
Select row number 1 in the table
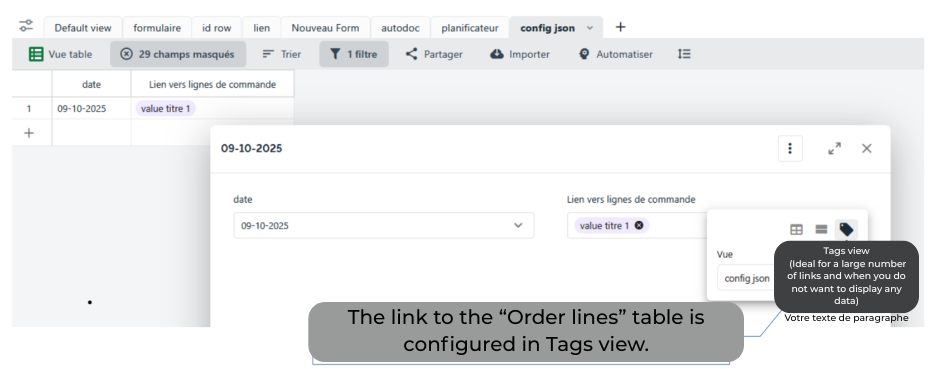tap(28, 108)
